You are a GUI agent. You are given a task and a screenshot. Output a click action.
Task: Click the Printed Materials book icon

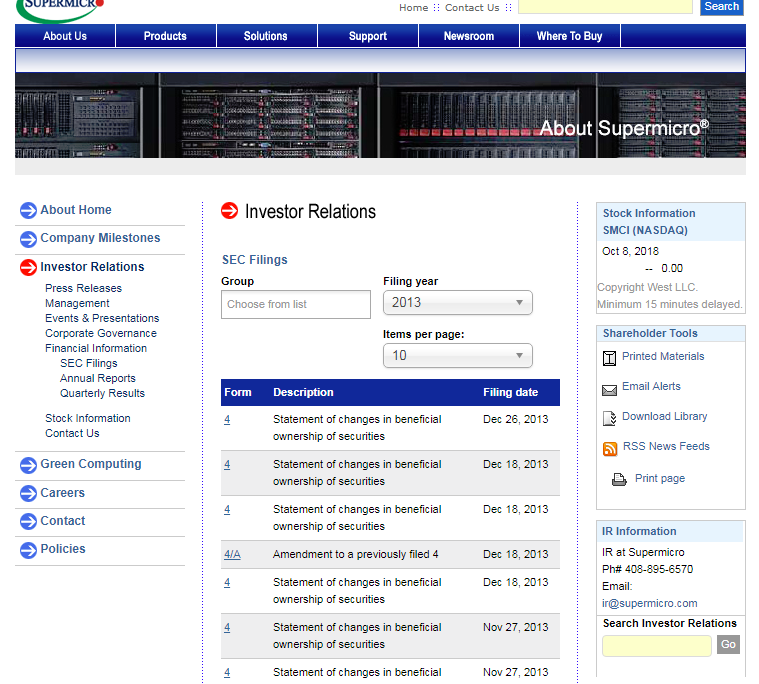tap(609, 358)
